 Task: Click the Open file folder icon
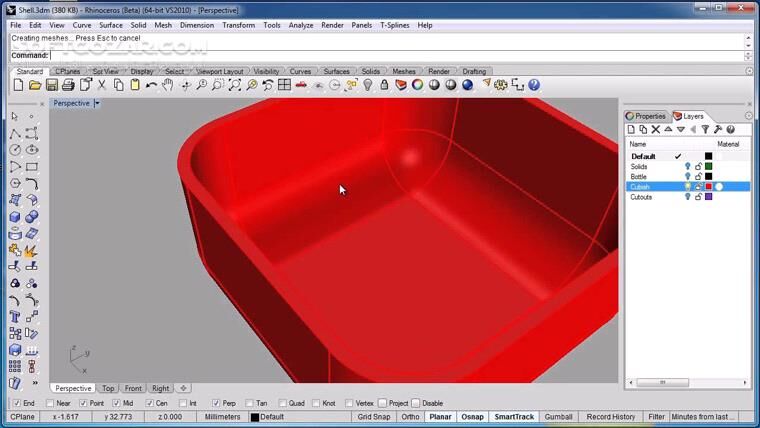pyautogui.click(x=35, y=86)
